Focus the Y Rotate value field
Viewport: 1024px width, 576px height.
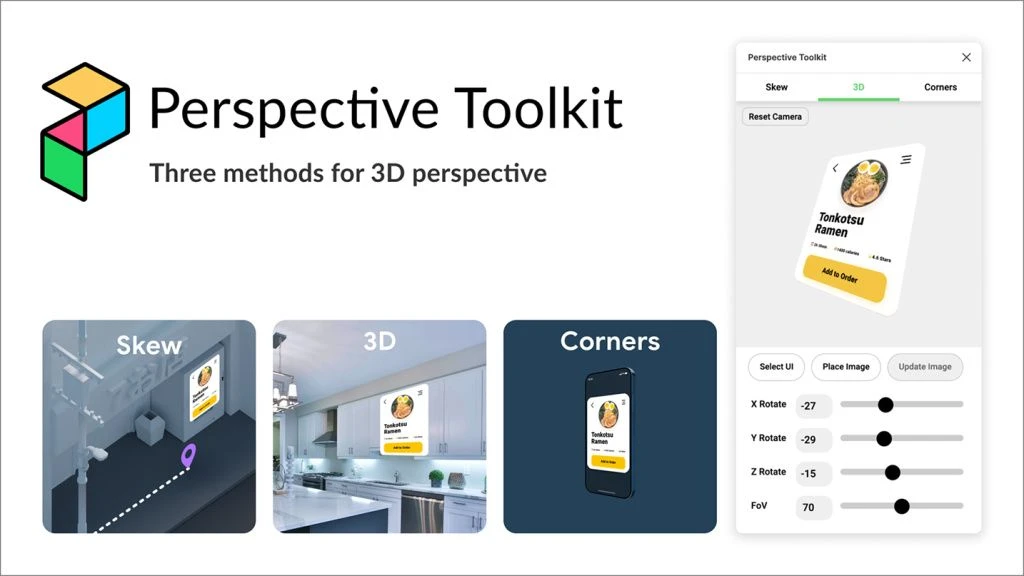tap(814, 439)
